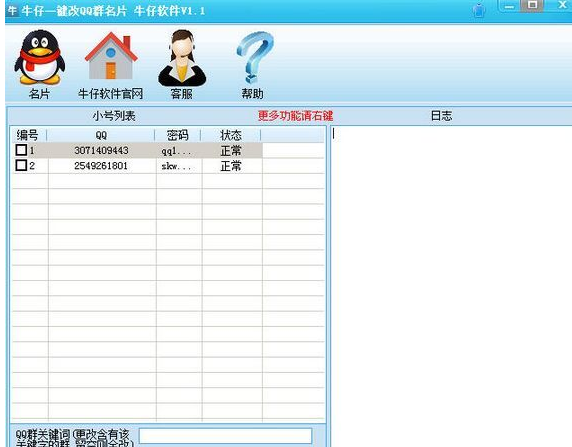Select QQ number 3071409443

(101, 150)
